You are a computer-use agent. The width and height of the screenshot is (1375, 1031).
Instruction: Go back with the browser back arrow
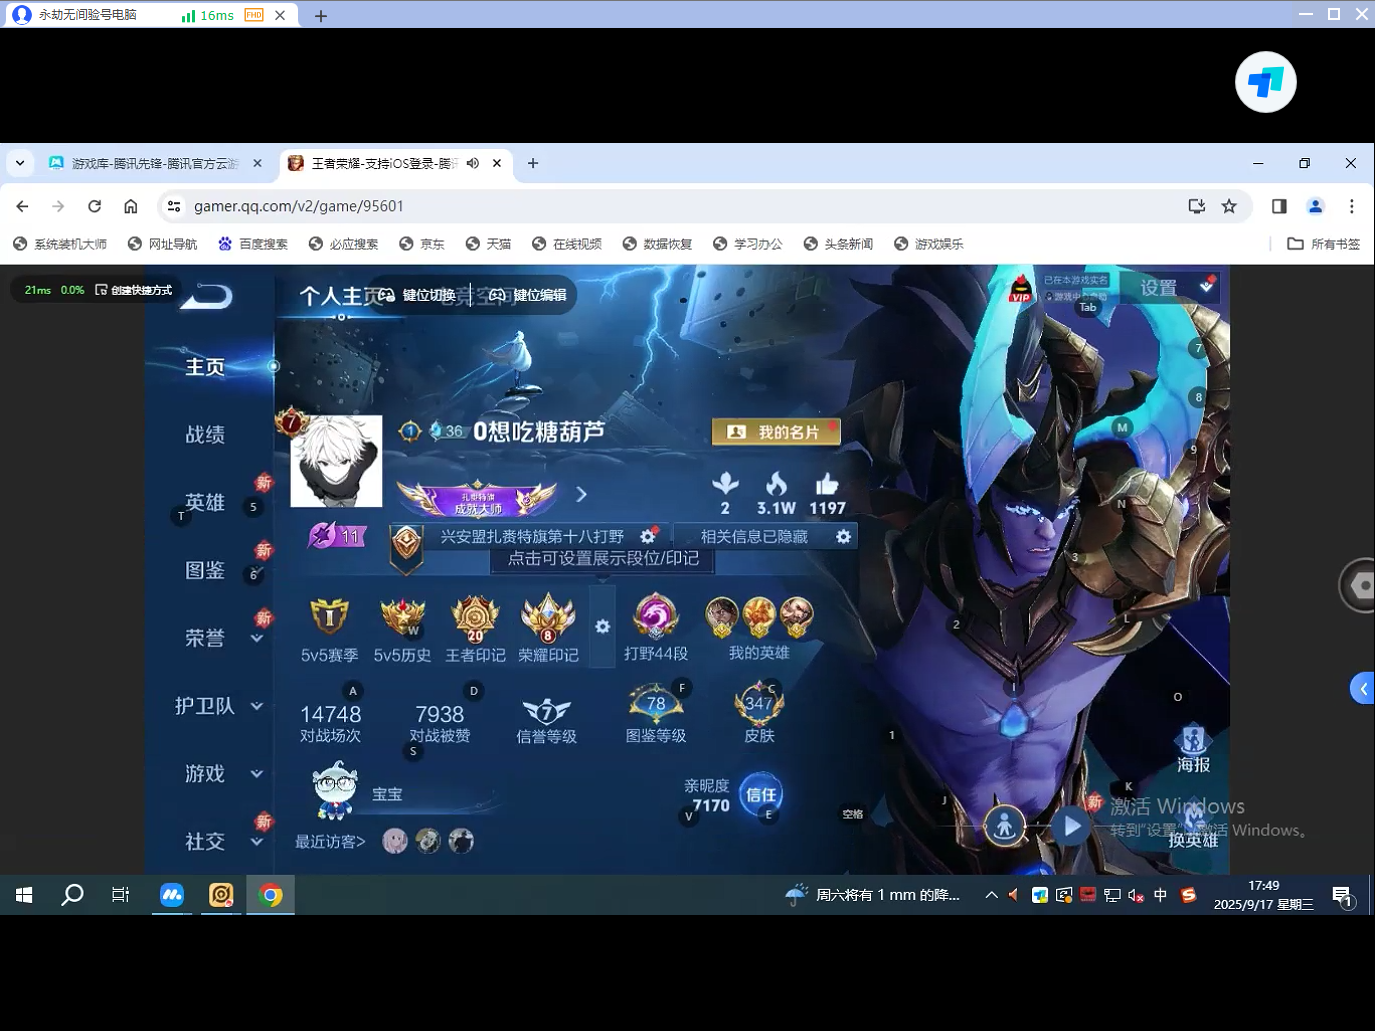coord(22,206)
